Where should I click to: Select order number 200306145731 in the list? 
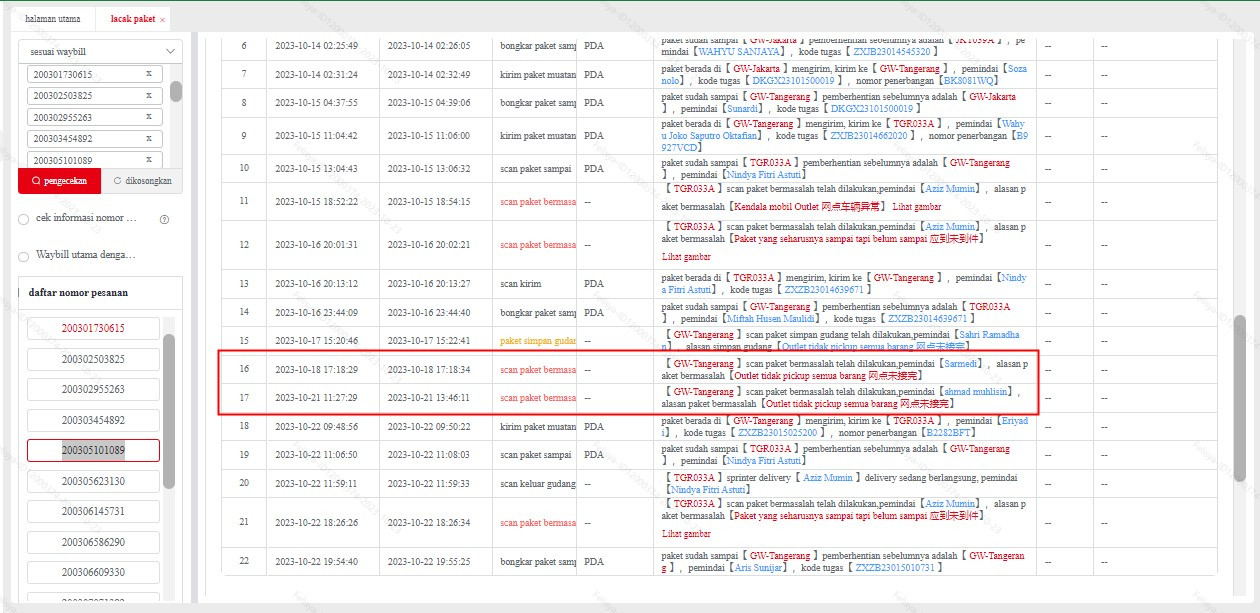click(93, 511)
